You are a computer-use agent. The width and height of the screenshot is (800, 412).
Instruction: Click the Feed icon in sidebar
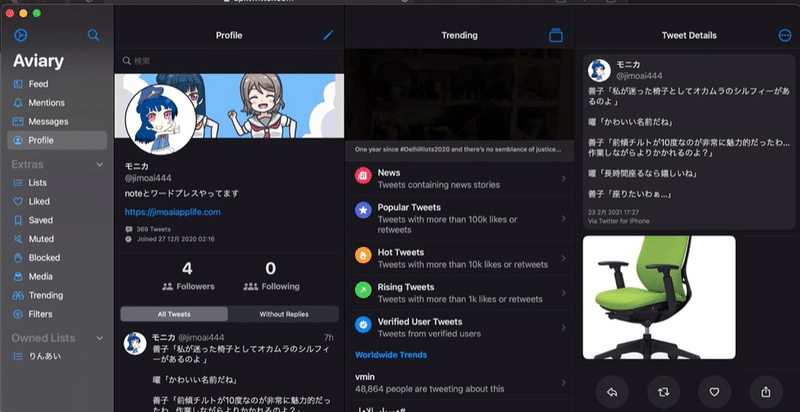point(18,84)
